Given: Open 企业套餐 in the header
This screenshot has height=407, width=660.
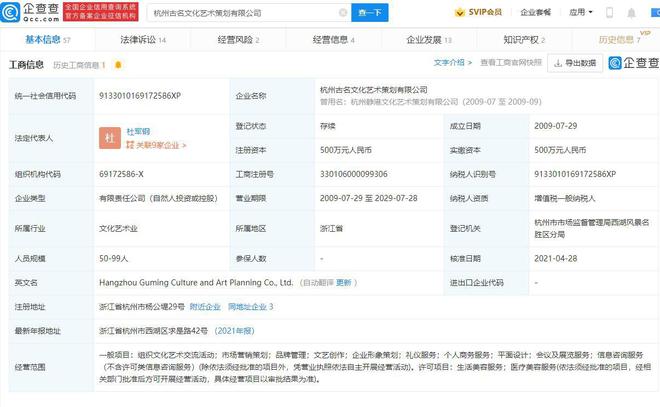Looking at the screenshot, I should point(535,12).
